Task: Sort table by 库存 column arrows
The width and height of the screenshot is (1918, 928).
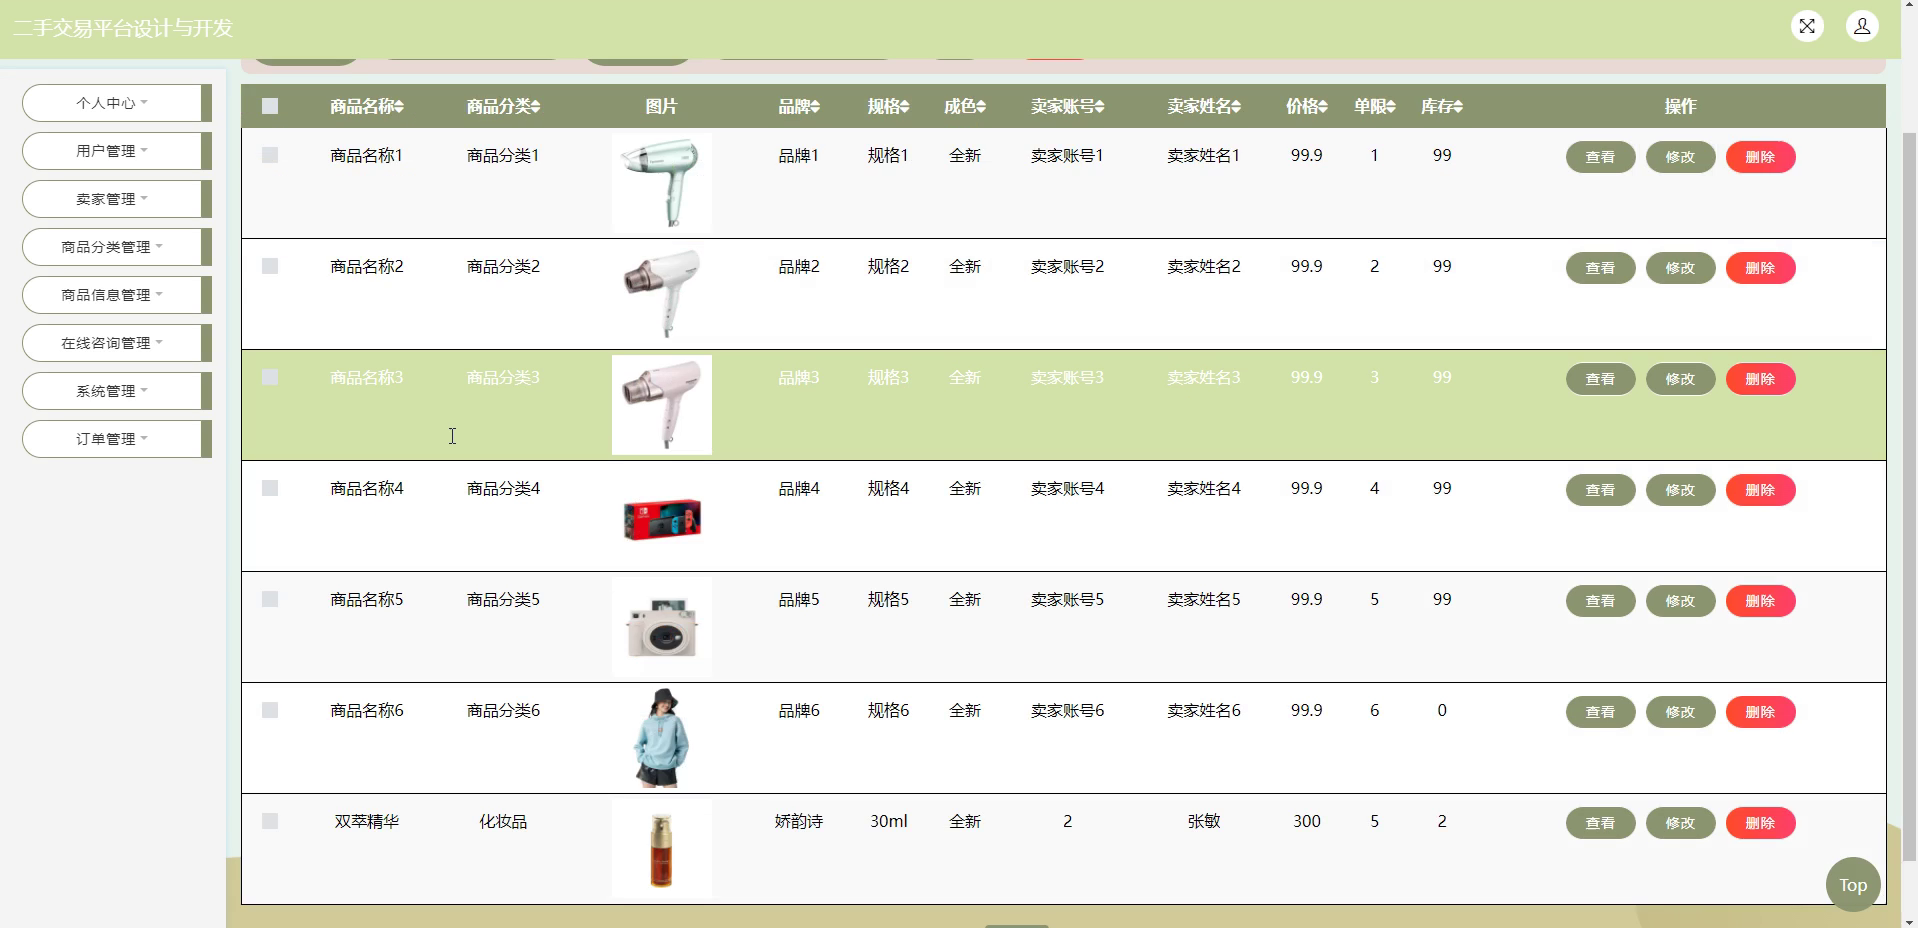Action: tap(1458, 107)
